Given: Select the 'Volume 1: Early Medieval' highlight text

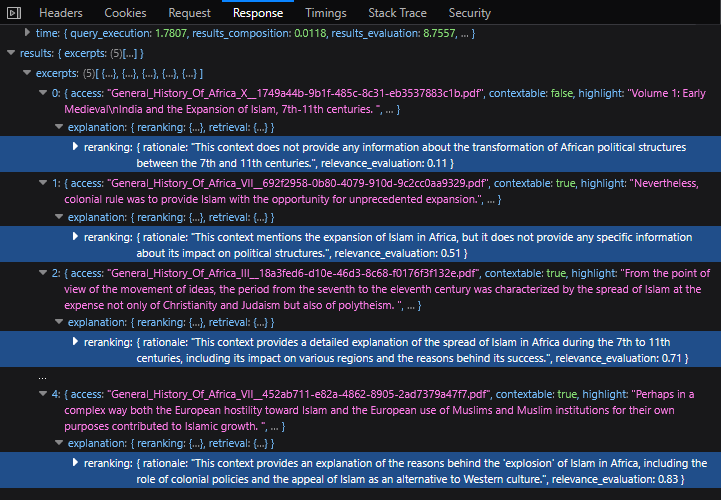Looking at the screenshot, I should pos(384,101).
